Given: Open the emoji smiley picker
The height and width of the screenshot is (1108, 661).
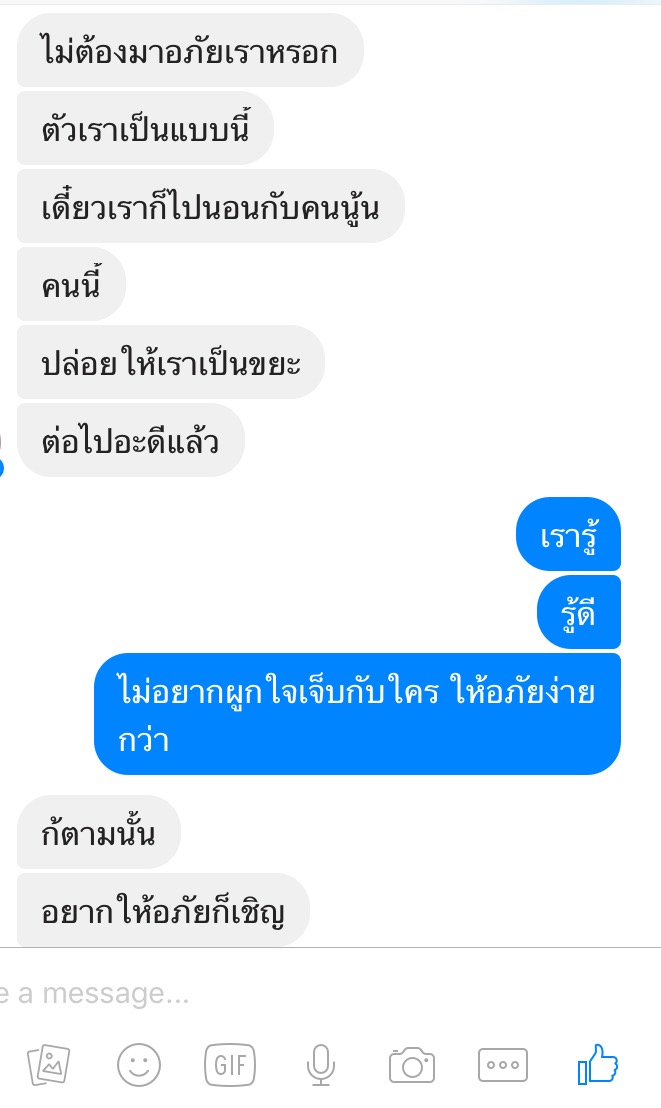Looking at the screenshot, I should (139, 1065).
